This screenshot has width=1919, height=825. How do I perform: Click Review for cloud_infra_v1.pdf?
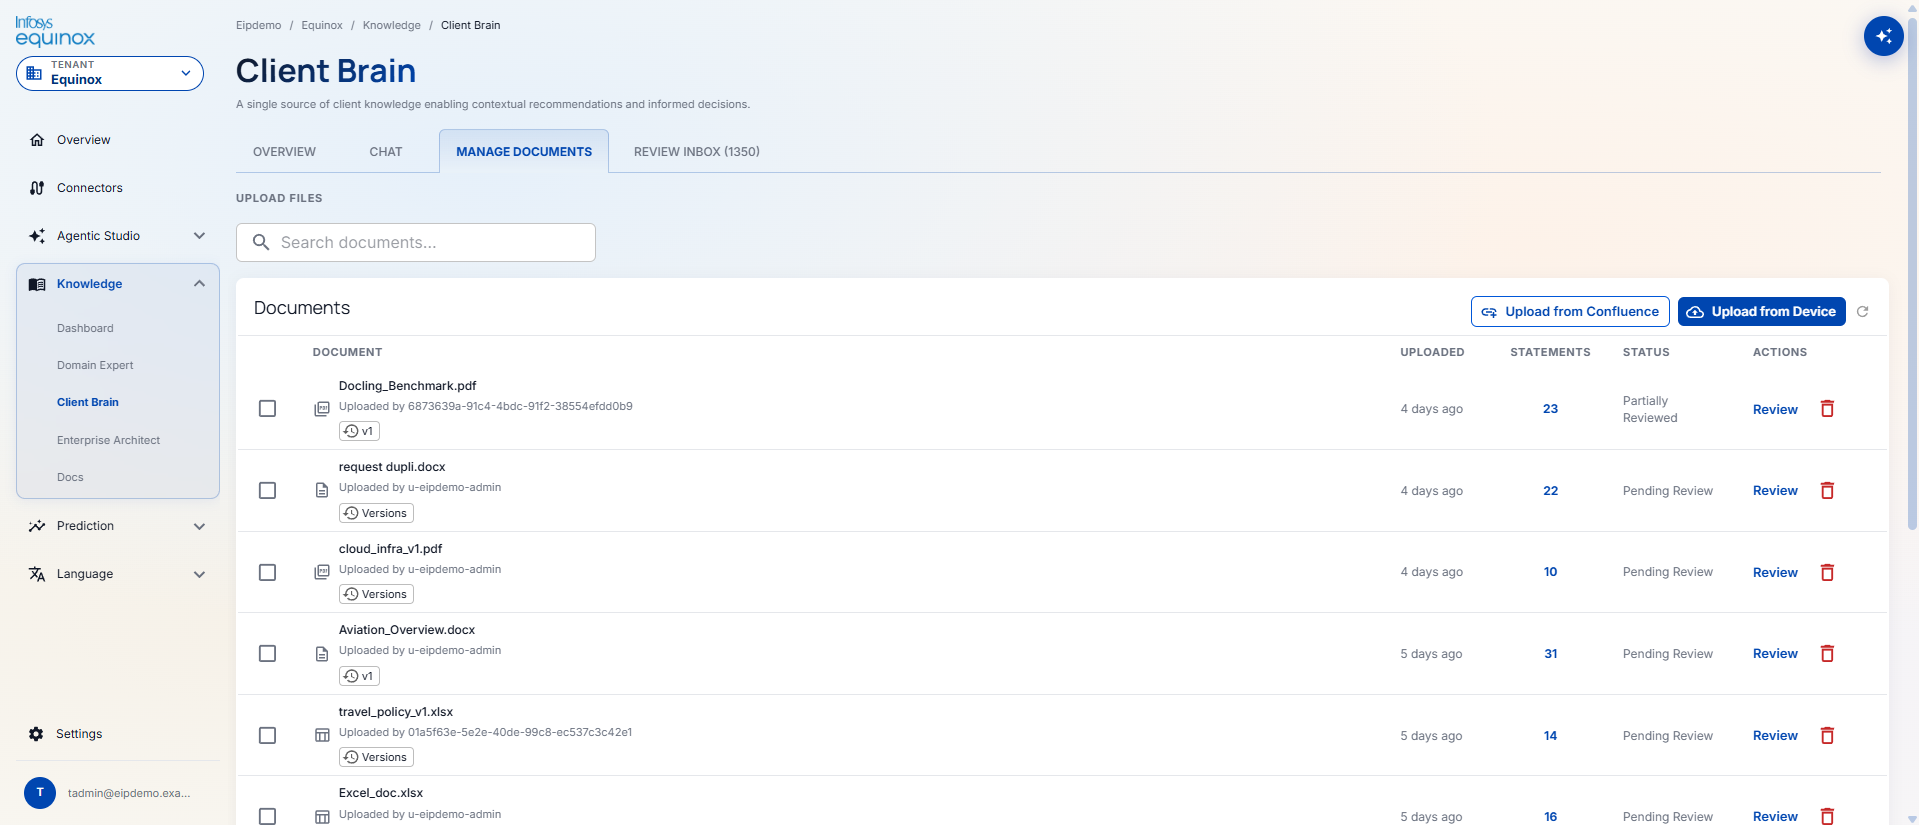click(1775, 572)
